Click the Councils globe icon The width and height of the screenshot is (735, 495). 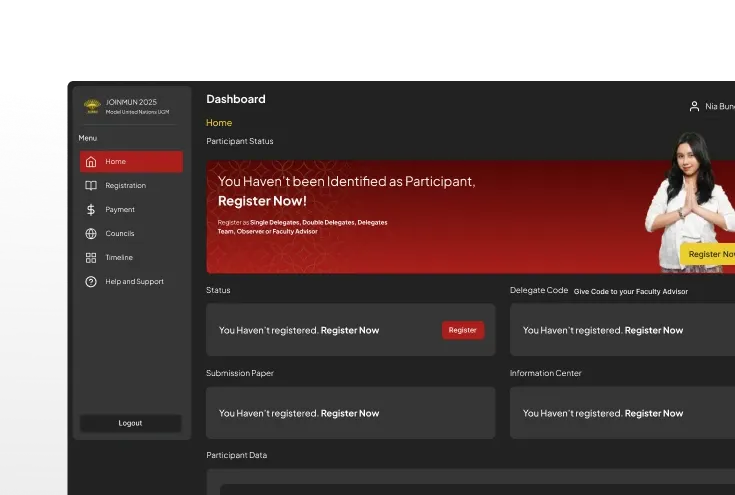(91, 233)
